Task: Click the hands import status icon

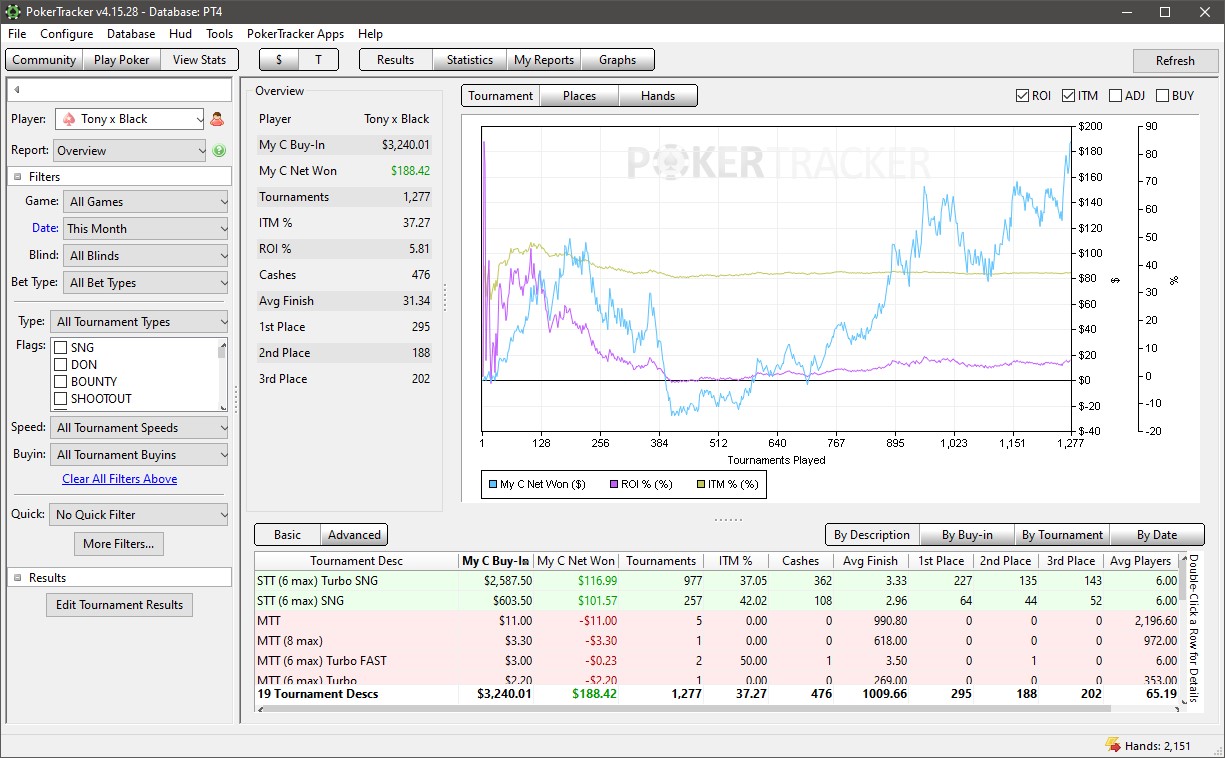Action: 1112,745
